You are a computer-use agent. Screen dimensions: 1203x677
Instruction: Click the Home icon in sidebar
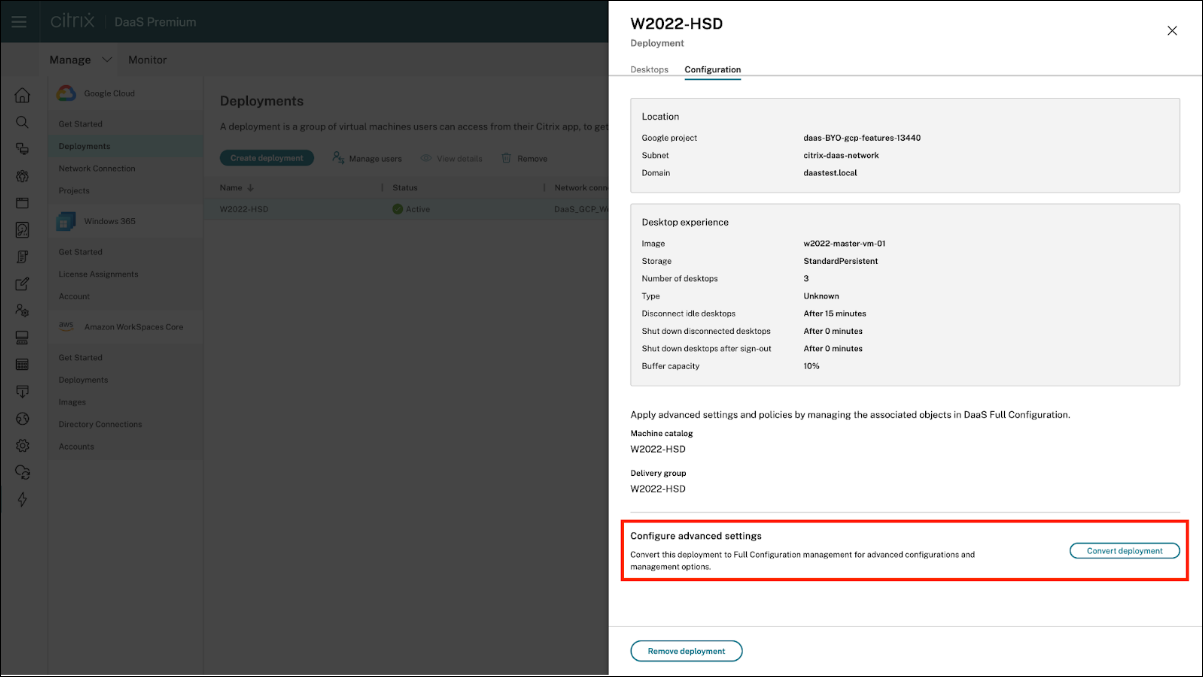click(22, 96)
